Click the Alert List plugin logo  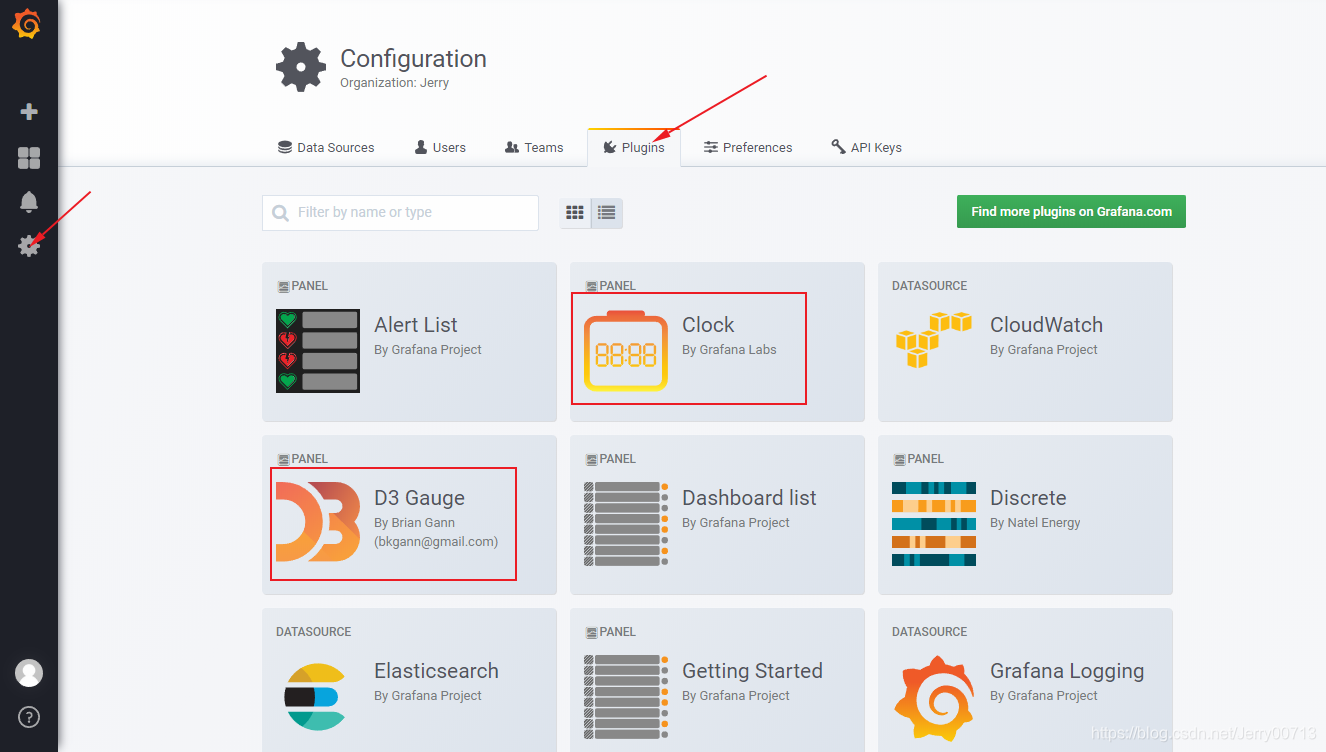(x=318, y=350)
